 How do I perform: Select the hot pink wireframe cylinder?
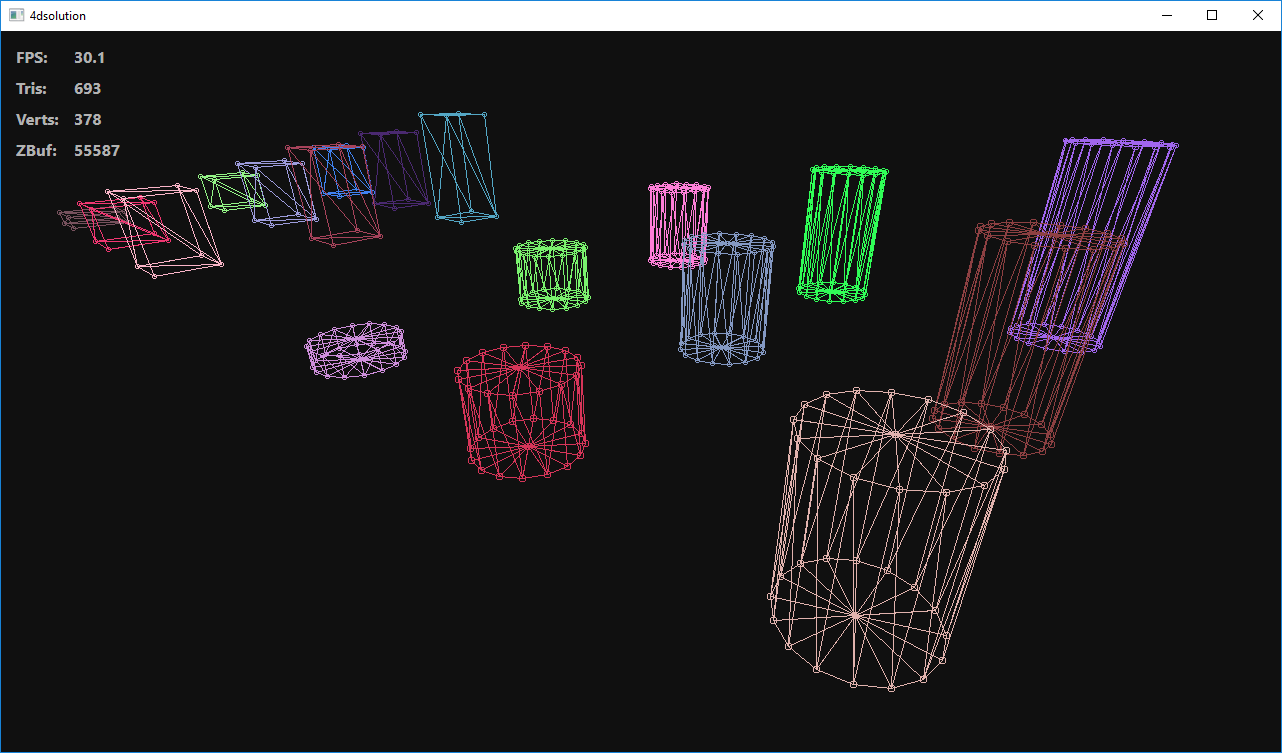[679, 225]
